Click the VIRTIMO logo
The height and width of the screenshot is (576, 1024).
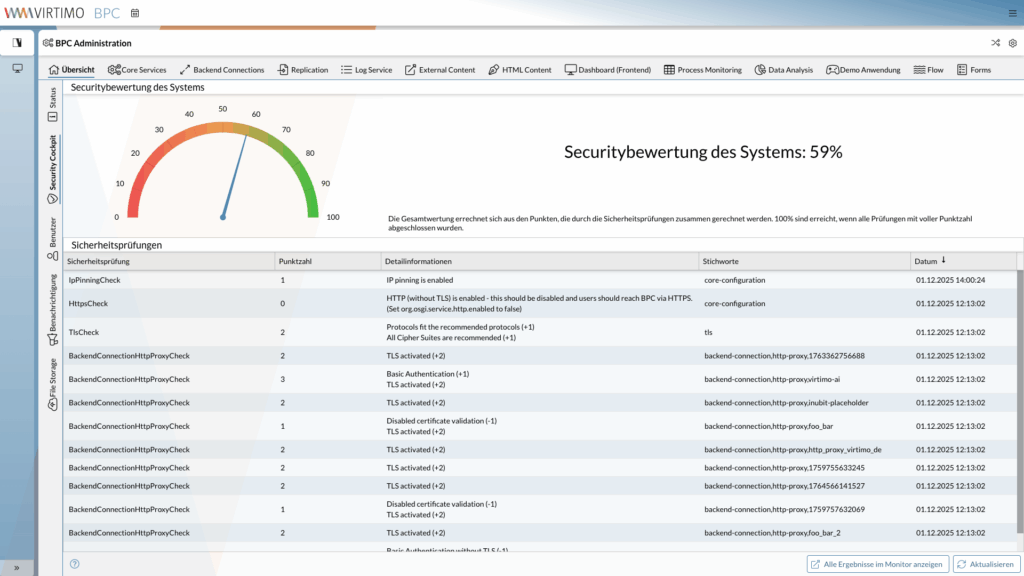[60, 13]
